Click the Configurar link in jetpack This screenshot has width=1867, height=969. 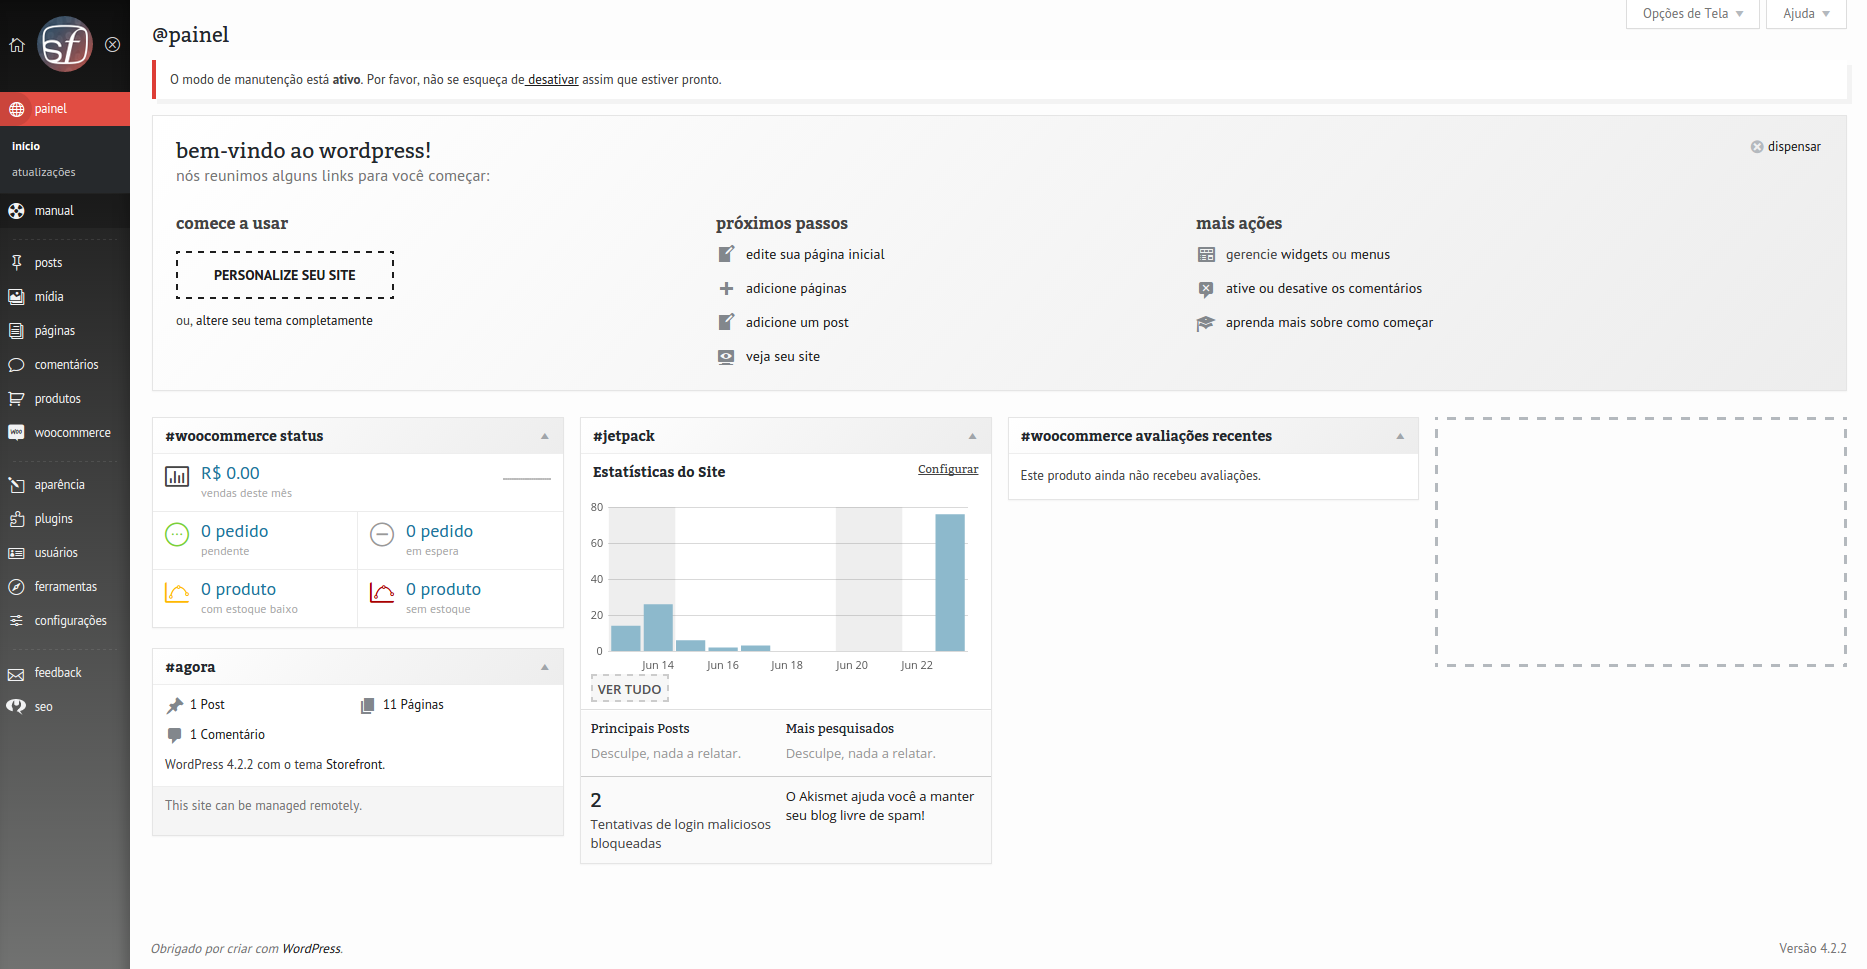(948, 469)
